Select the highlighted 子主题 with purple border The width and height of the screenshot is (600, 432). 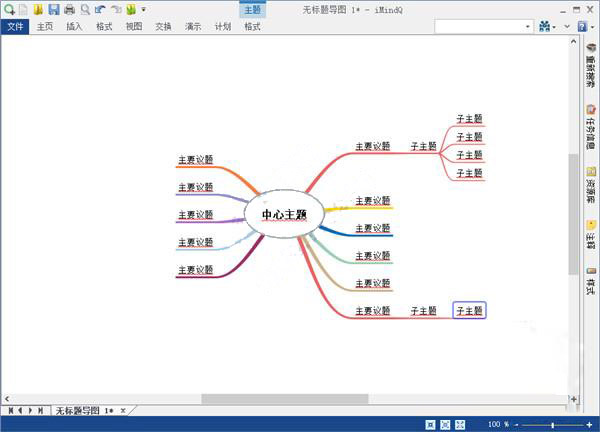click(x=469, y=310)
